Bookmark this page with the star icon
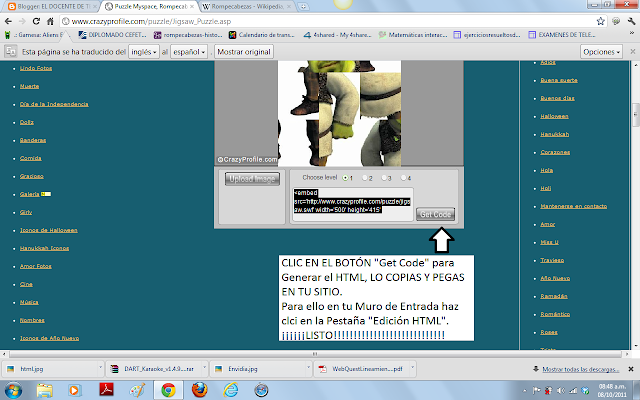This screenshot has width=640, height=400. point(600,21)
